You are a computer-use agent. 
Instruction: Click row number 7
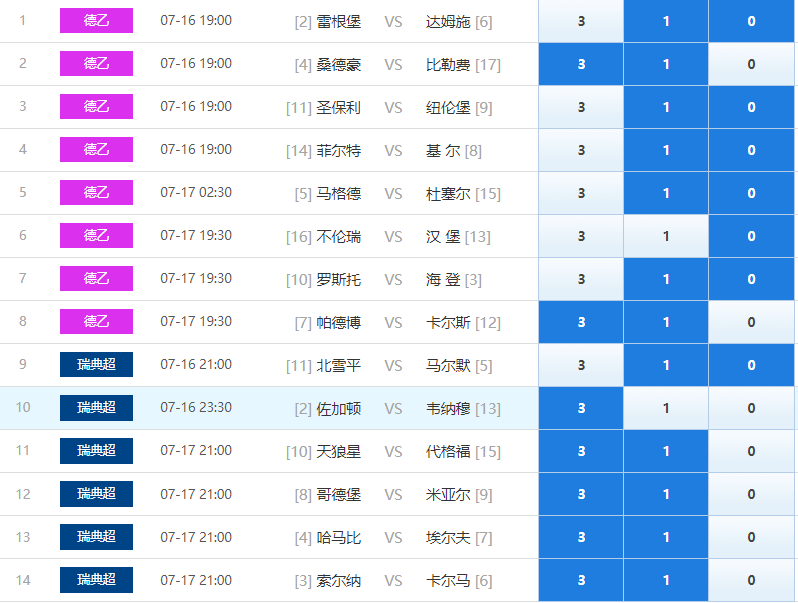[23, 278]
